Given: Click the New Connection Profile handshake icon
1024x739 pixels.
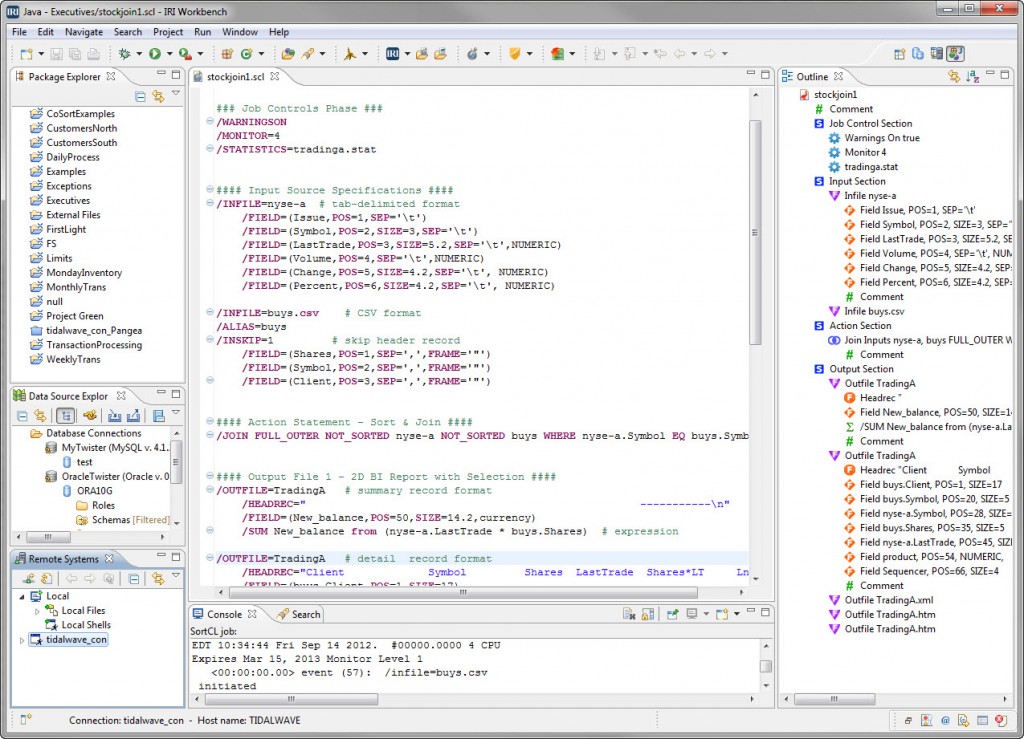Looking at the screenshot, I should 90,416.
